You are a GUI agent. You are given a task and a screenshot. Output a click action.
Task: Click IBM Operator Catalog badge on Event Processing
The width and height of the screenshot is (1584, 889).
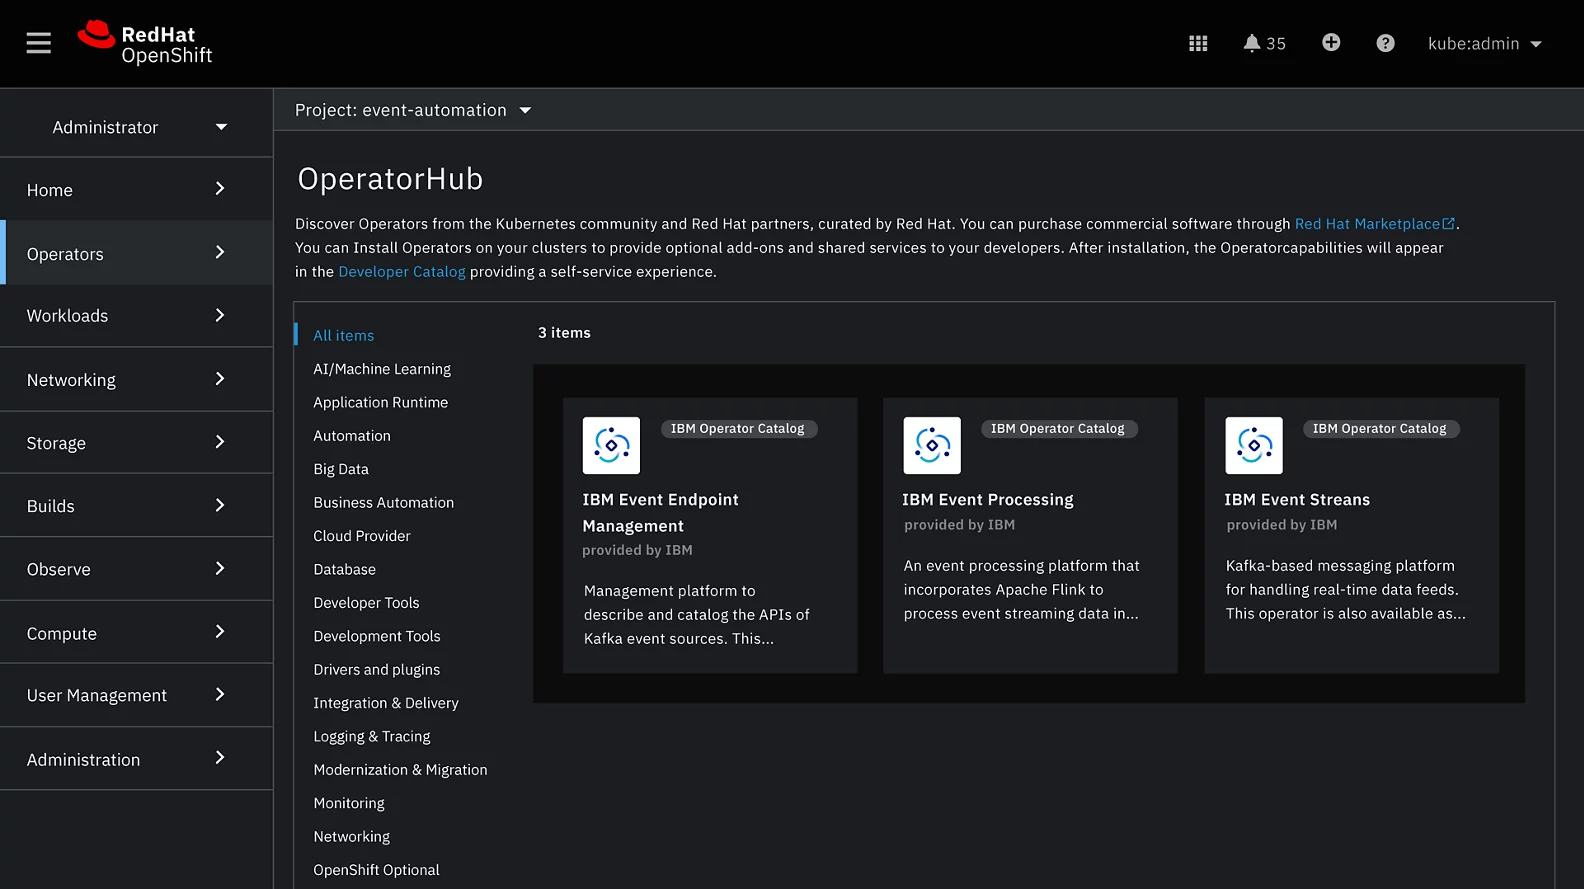point(1058,429)
